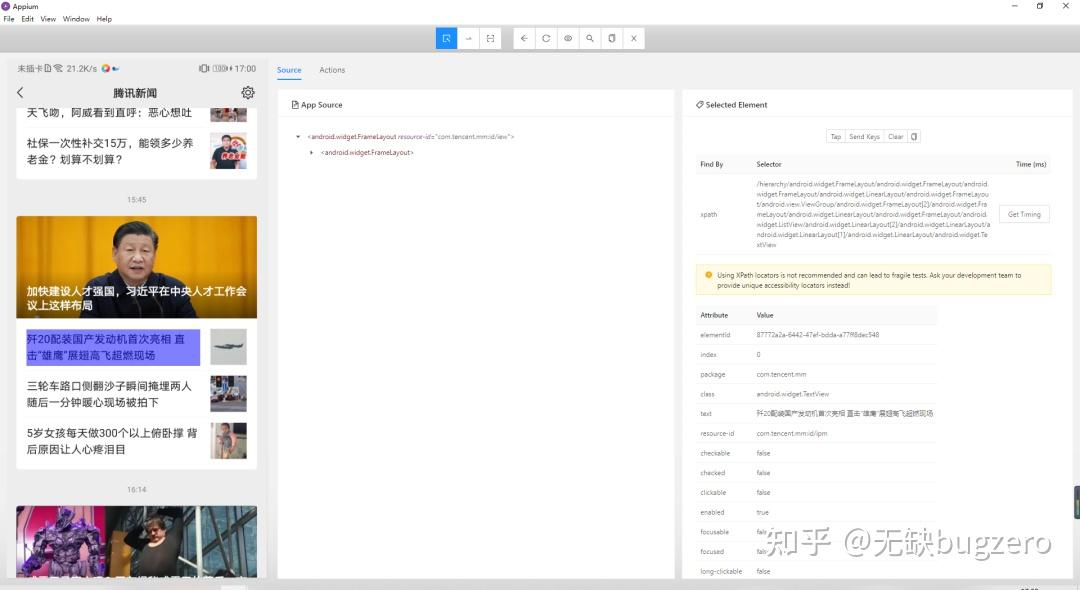The image size is (1080, 590).
Task: Click the robot banner image below 16:14
Action: pyautogui.click(x=136, y=542)
